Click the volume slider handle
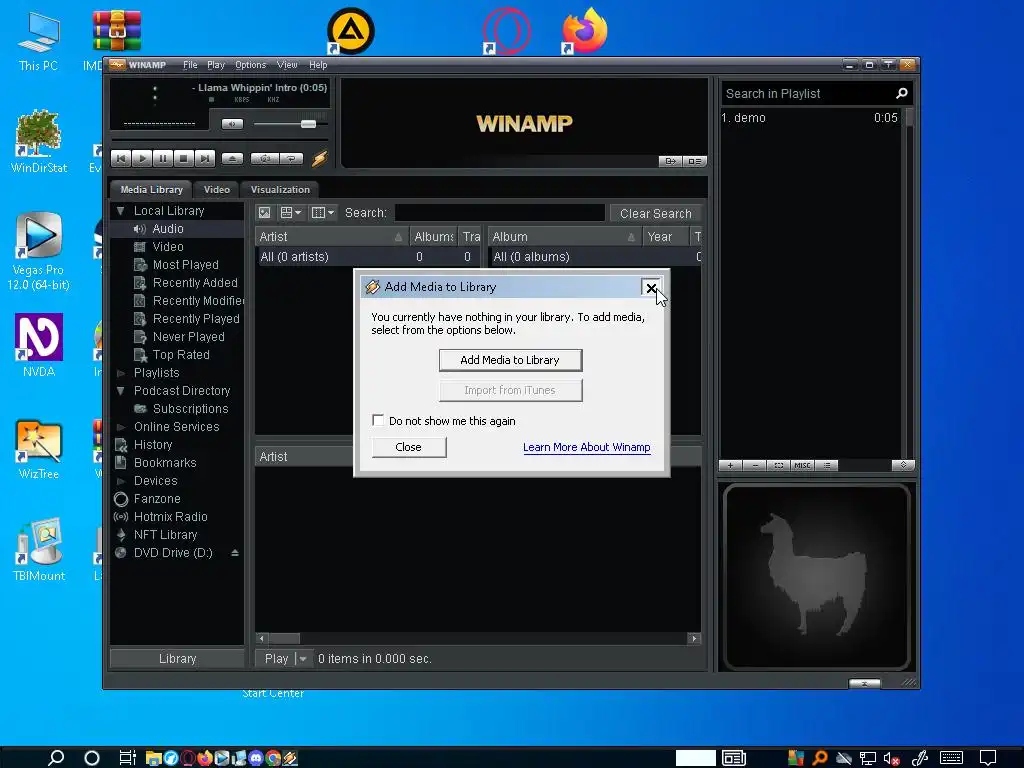 click(308, 123)
